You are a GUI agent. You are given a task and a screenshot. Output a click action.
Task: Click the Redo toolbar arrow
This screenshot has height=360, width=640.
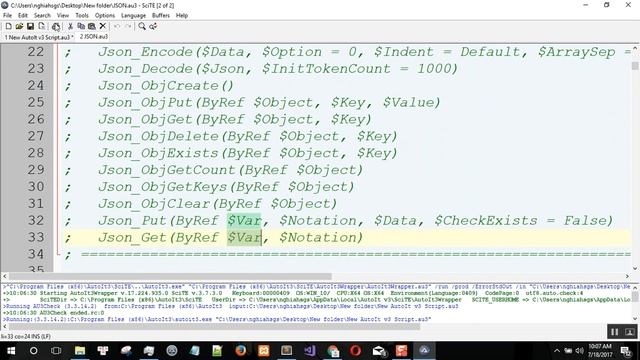click(128, 27)
